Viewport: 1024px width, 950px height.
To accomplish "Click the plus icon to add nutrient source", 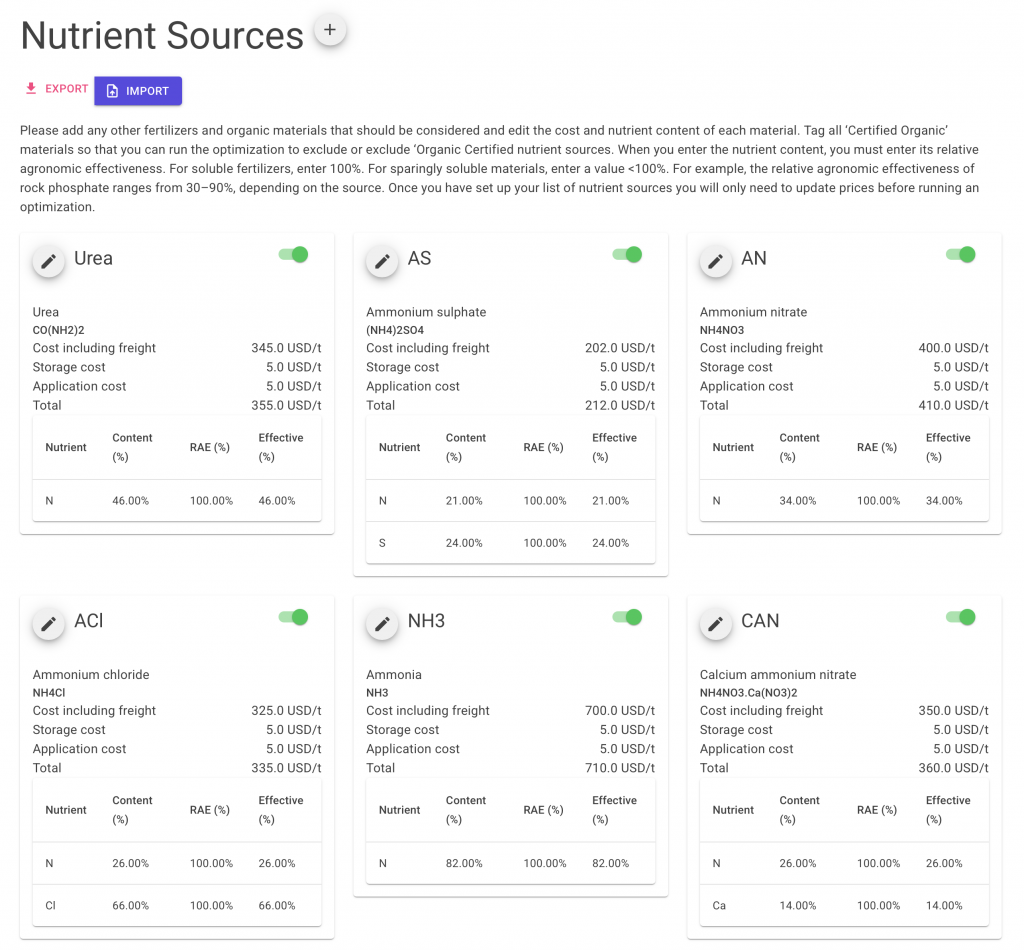I will click(330, 30).
